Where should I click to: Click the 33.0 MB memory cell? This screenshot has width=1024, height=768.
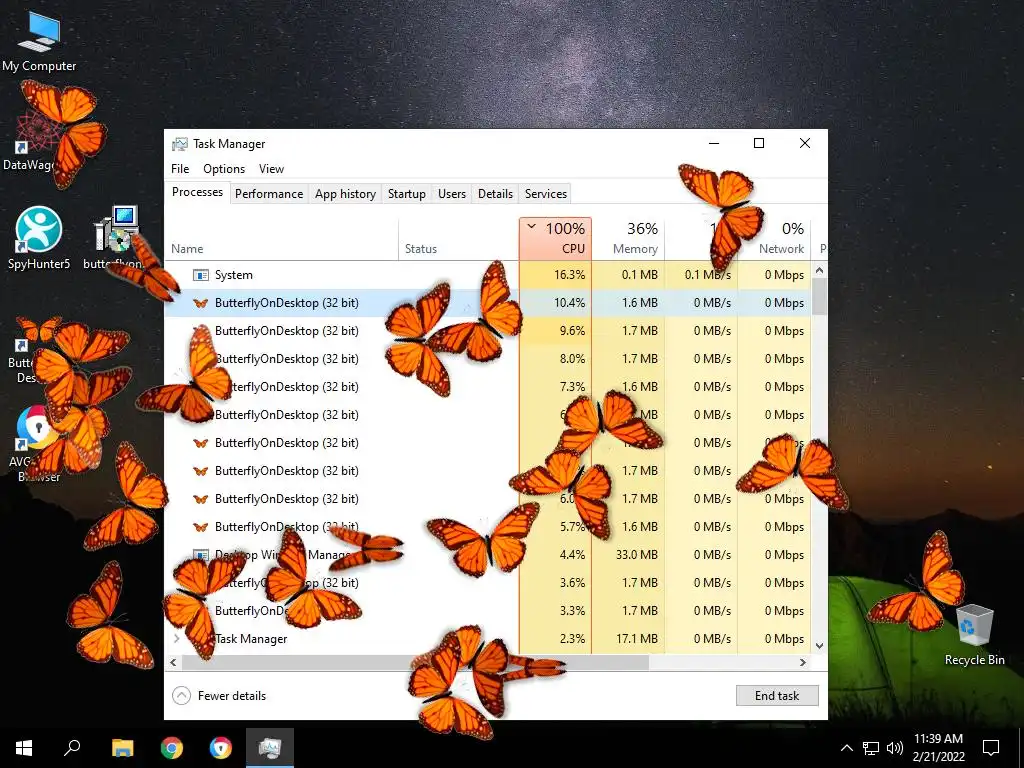[x=628, y=555]
